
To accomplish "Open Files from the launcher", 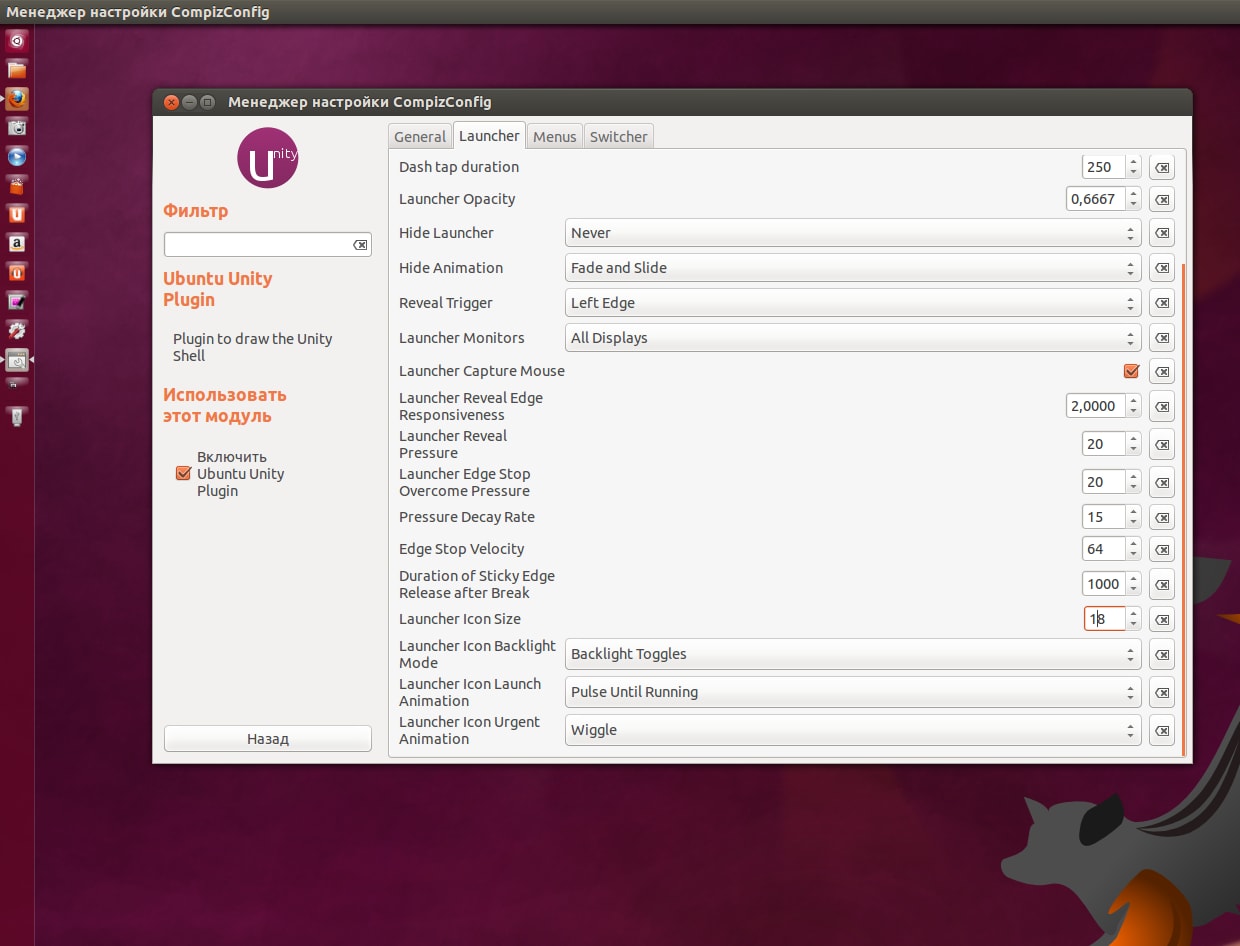I will pos(17,70).
